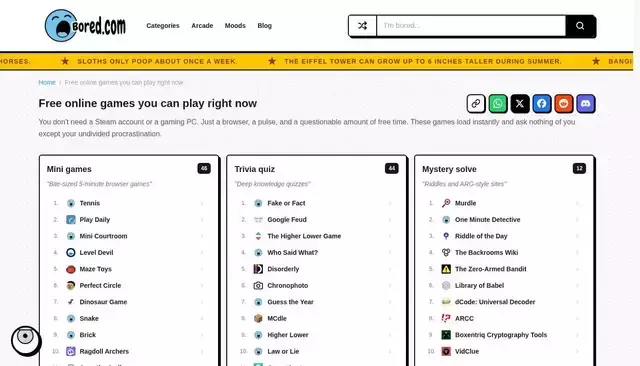Open the Law or Lie link
640x366 pixels.
point(283,351)
